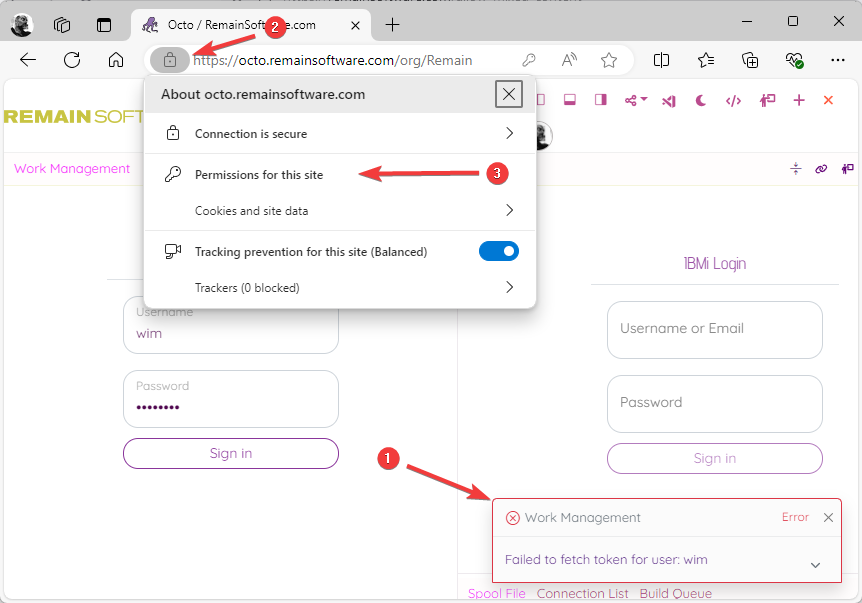
Task: Open Browser essentials heart icon
Action: 794,60
